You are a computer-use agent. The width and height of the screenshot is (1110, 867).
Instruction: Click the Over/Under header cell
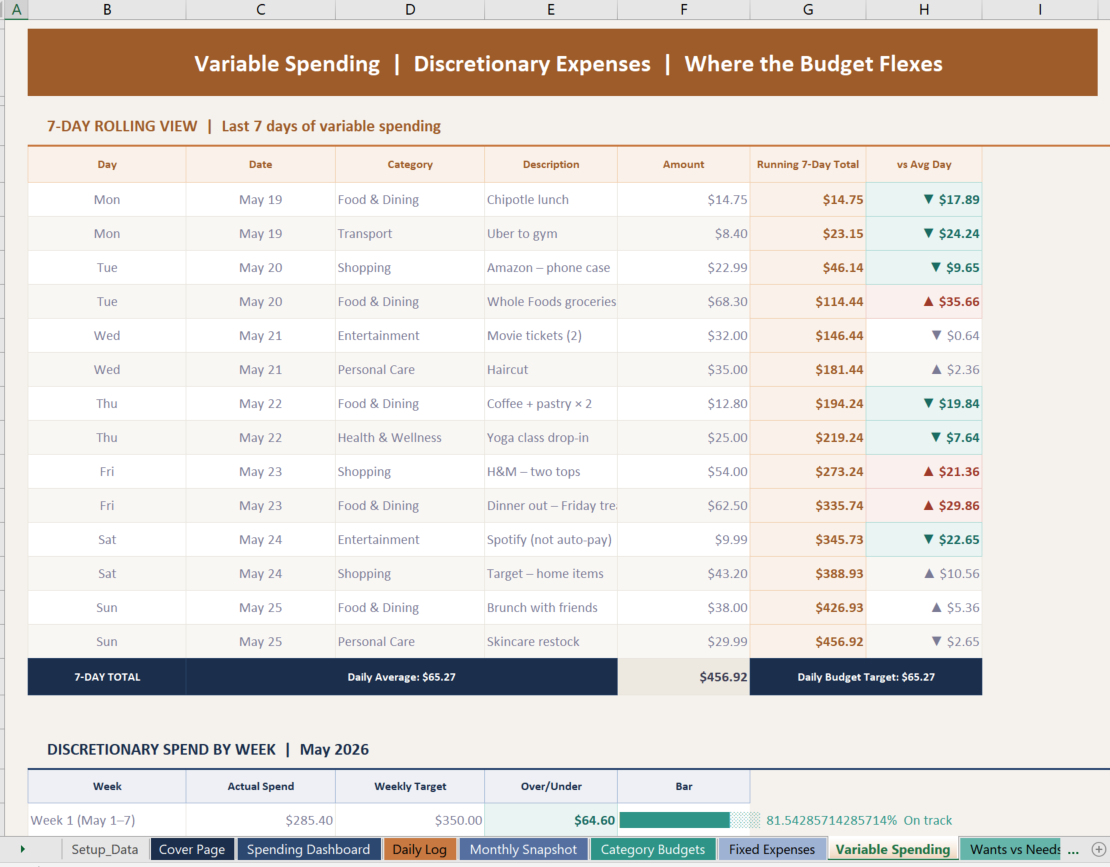point(551,786)
